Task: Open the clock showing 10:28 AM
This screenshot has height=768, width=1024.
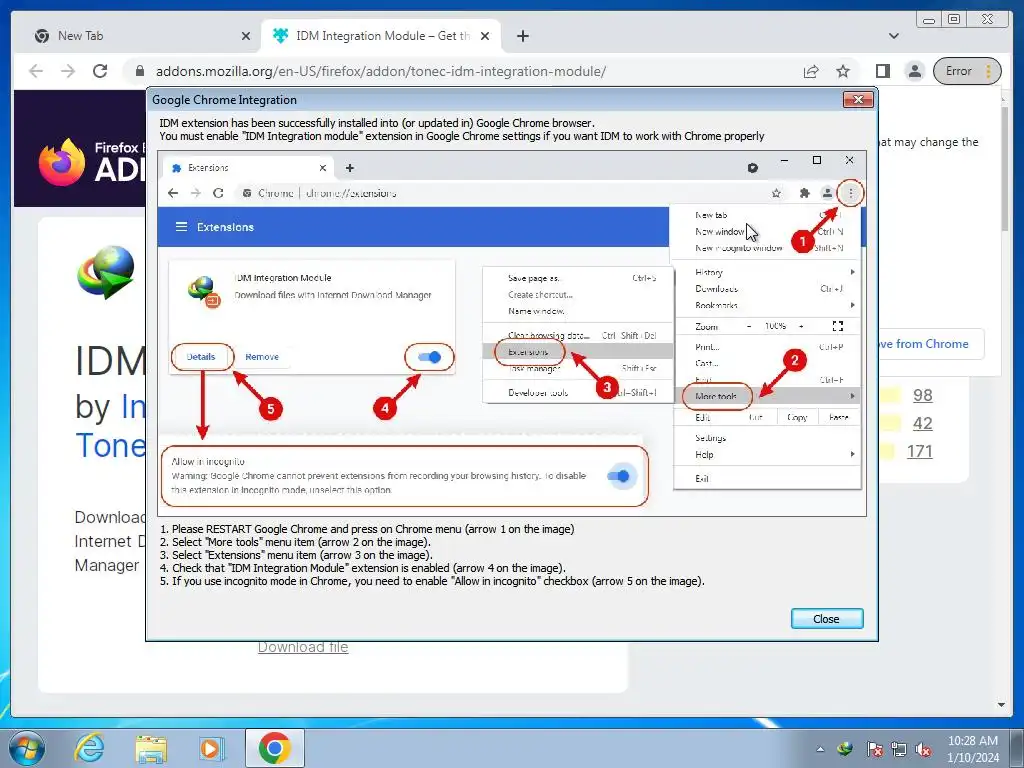Action: tap(973, 749)
